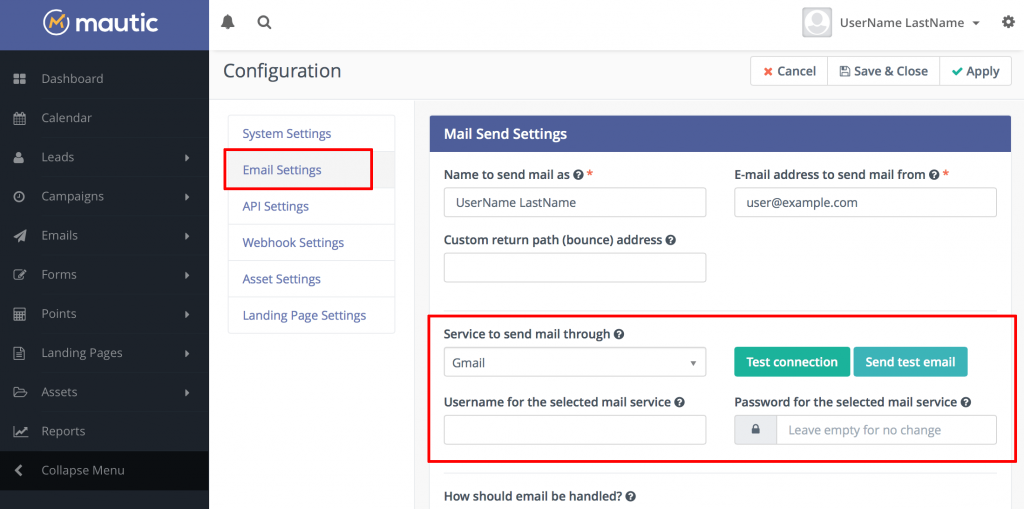The width and height of the screenshot is (1024, 509).
Task: Go to Dashboard in sidebar
Action: pyautogui.click(x=72, y=79)
